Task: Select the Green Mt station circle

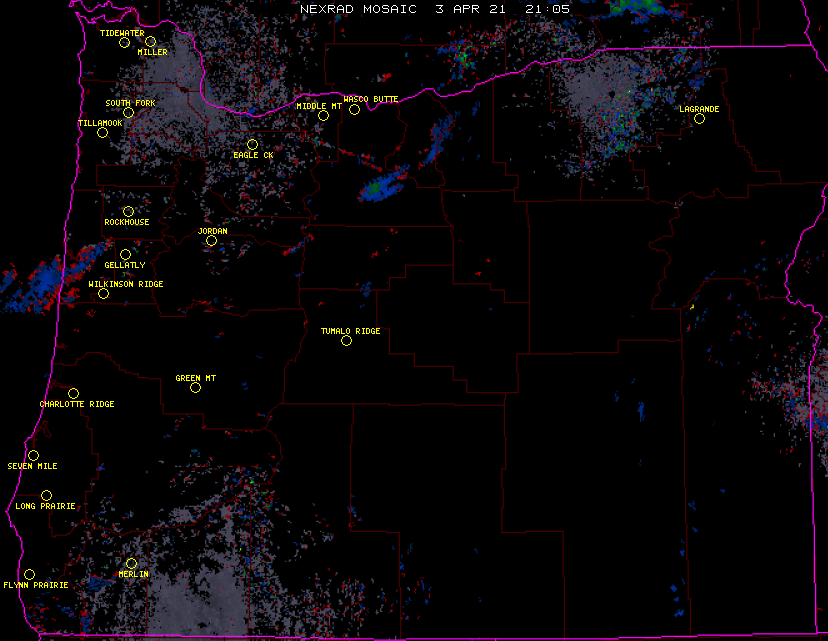Action: pyautogui.click(x=195, y=387)
